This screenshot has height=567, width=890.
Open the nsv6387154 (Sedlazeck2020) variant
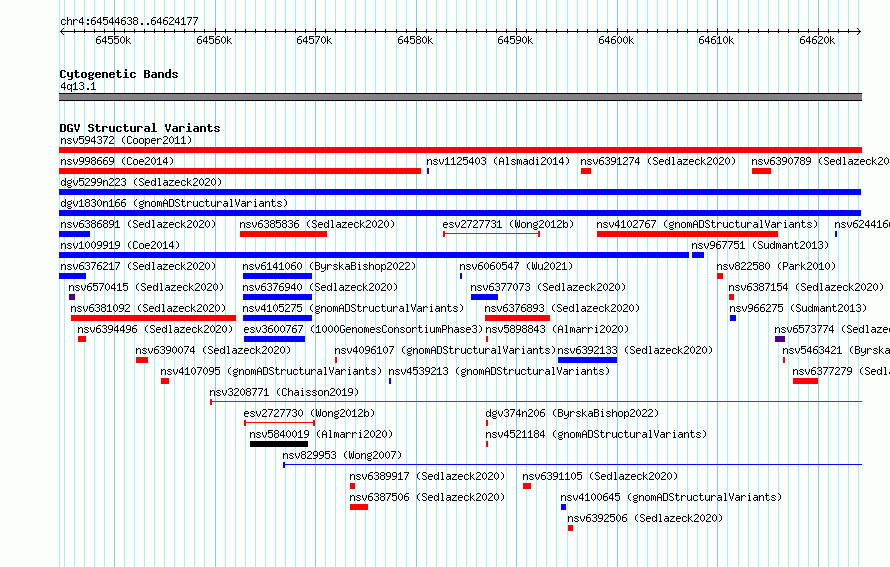(806, 287)
